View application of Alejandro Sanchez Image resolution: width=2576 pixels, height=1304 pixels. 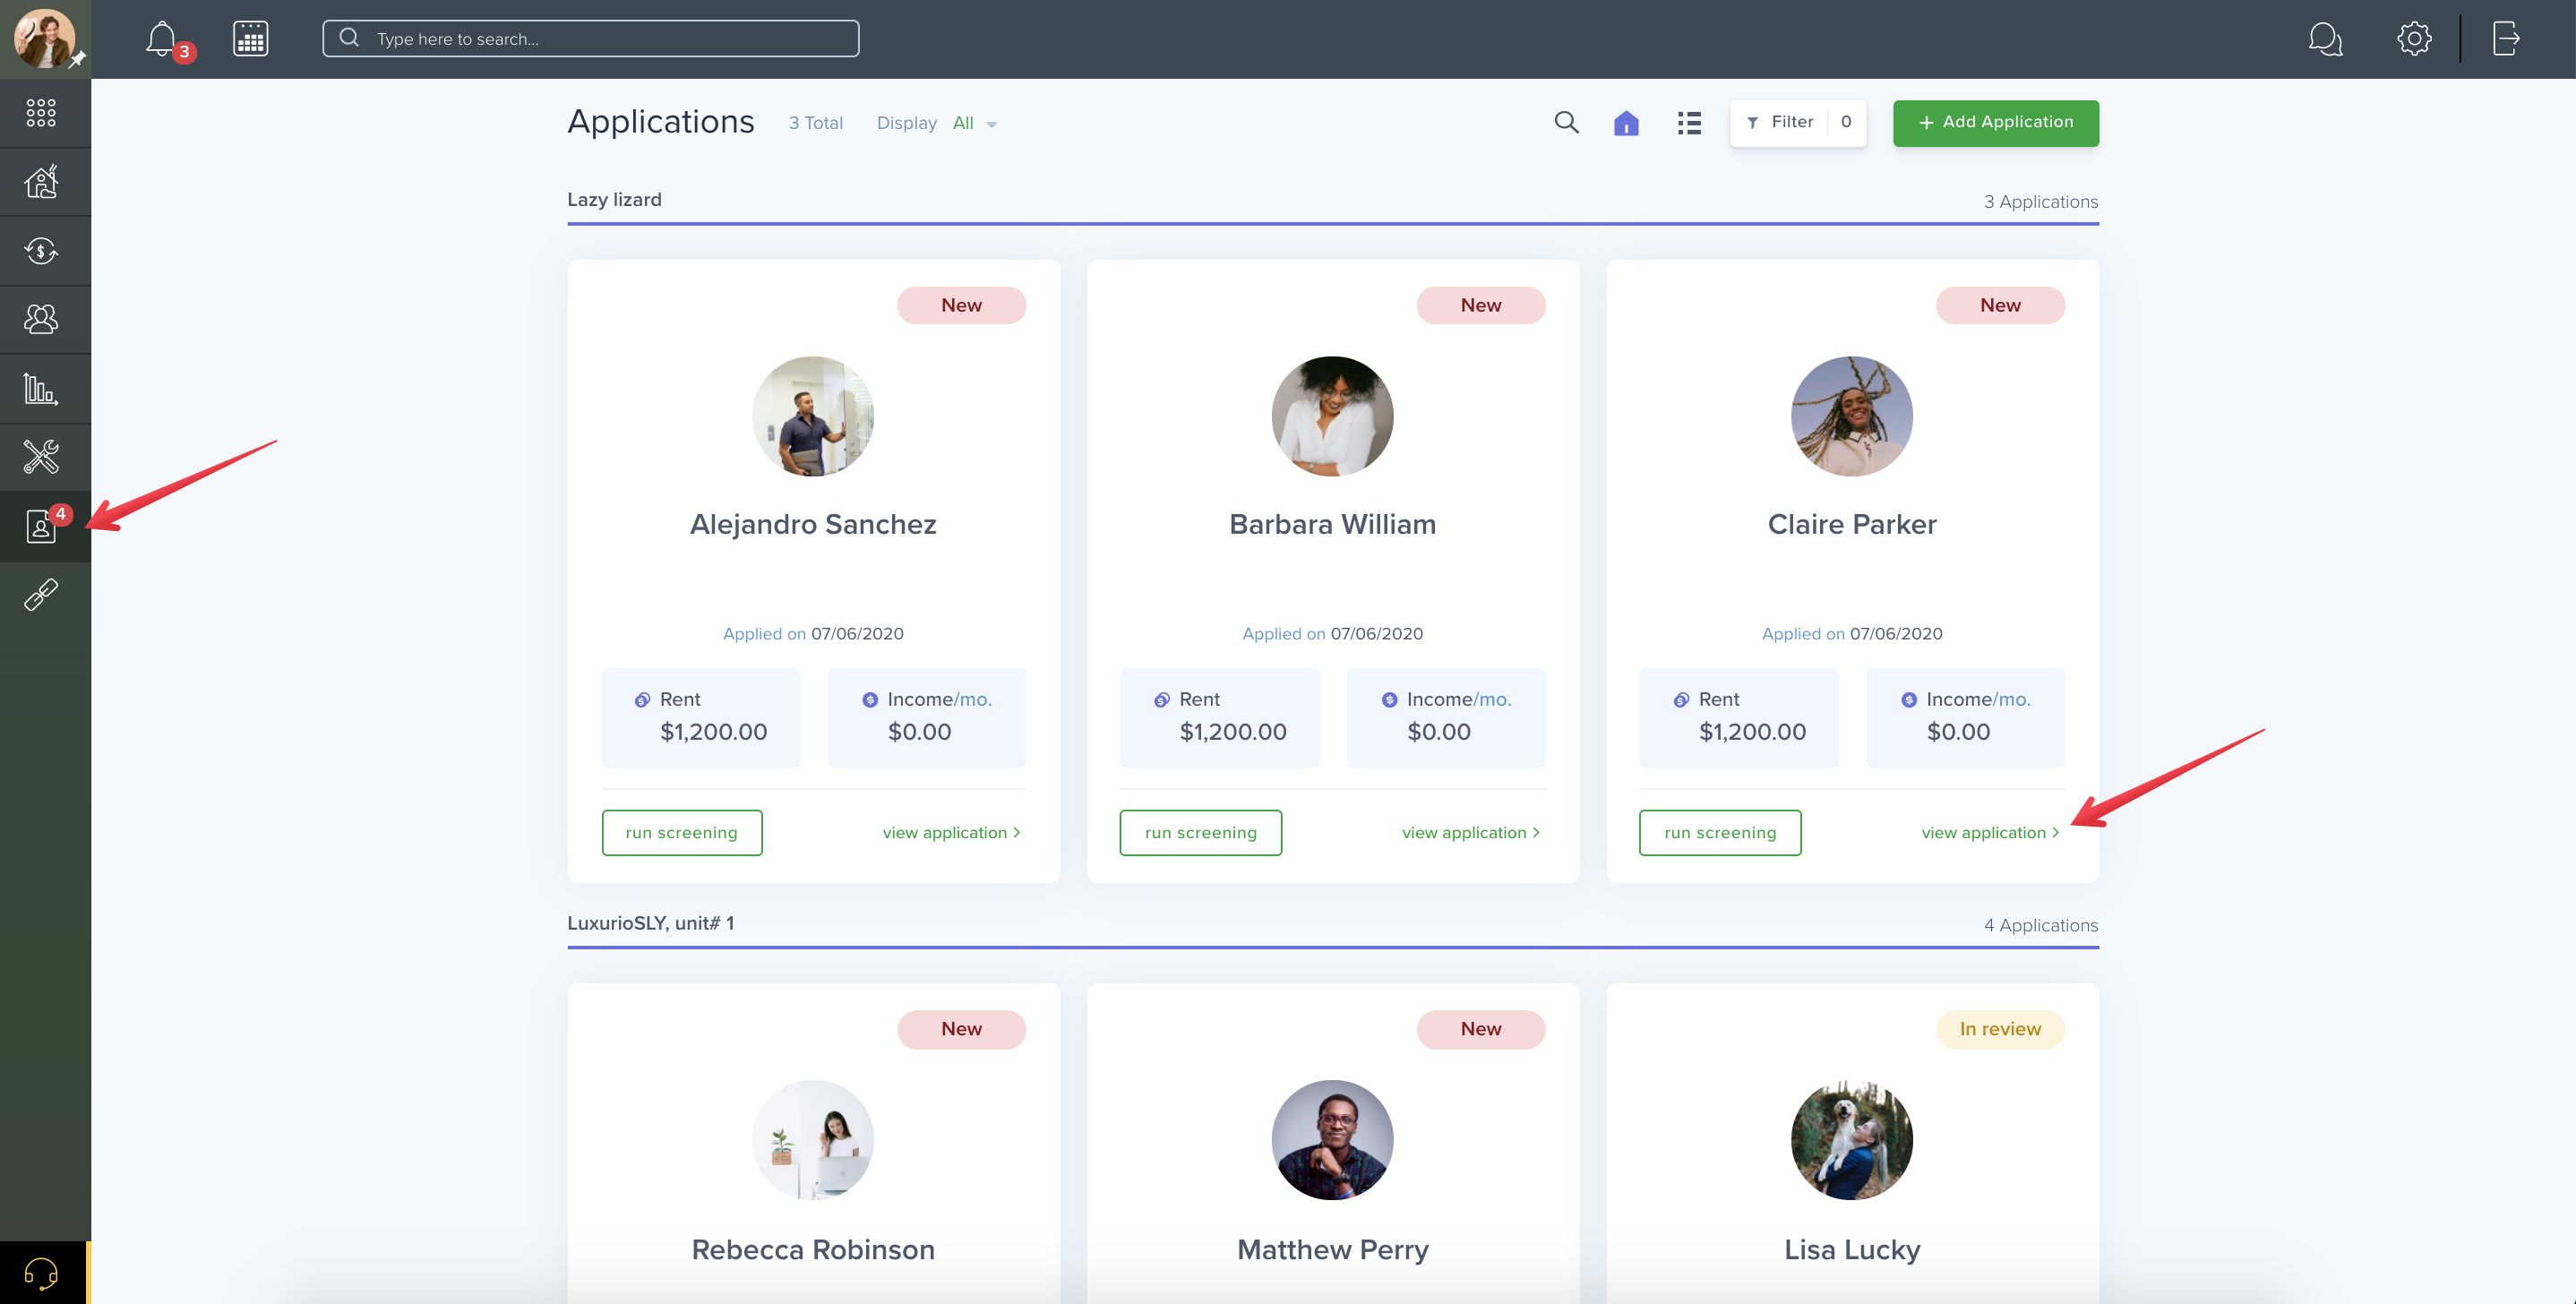[x=951, y=833]
